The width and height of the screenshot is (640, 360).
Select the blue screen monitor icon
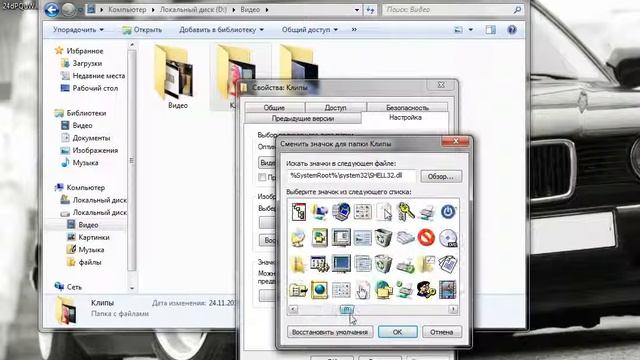pos(341,264)
